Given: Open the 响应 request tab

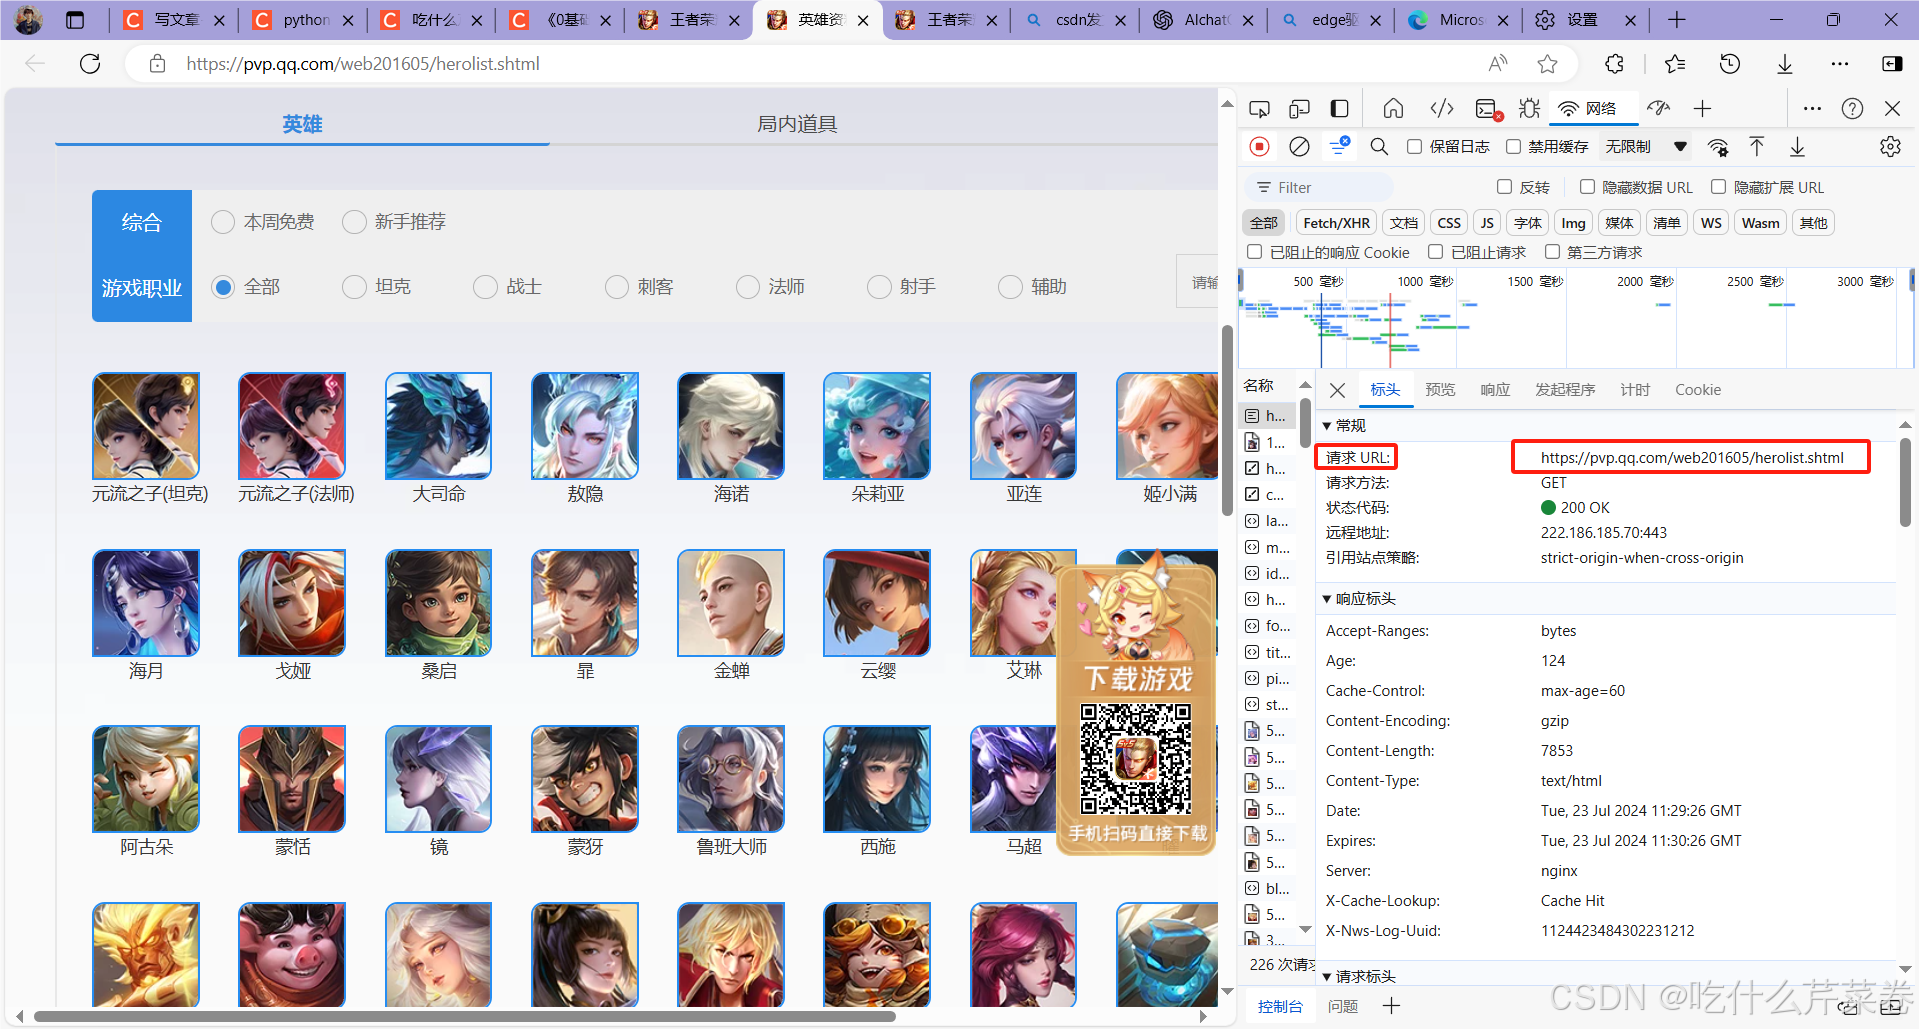Looking at the screenshot, I should point(1495,390).
